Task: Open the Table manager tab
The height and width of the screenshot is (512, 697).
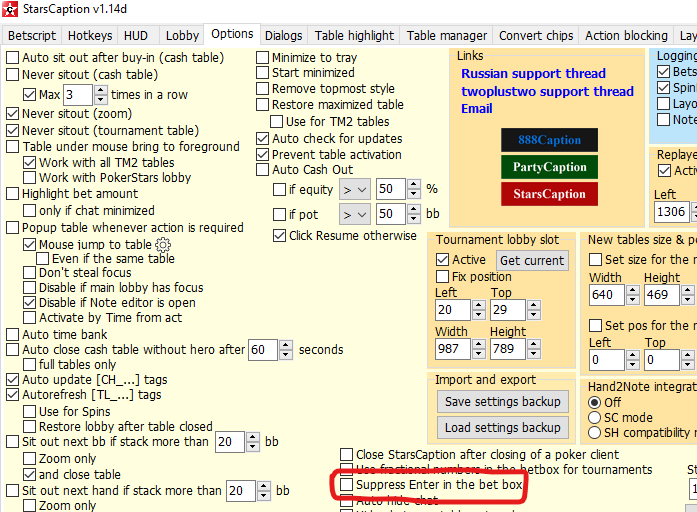Action: pyautogui.click(x=447, y=36)
